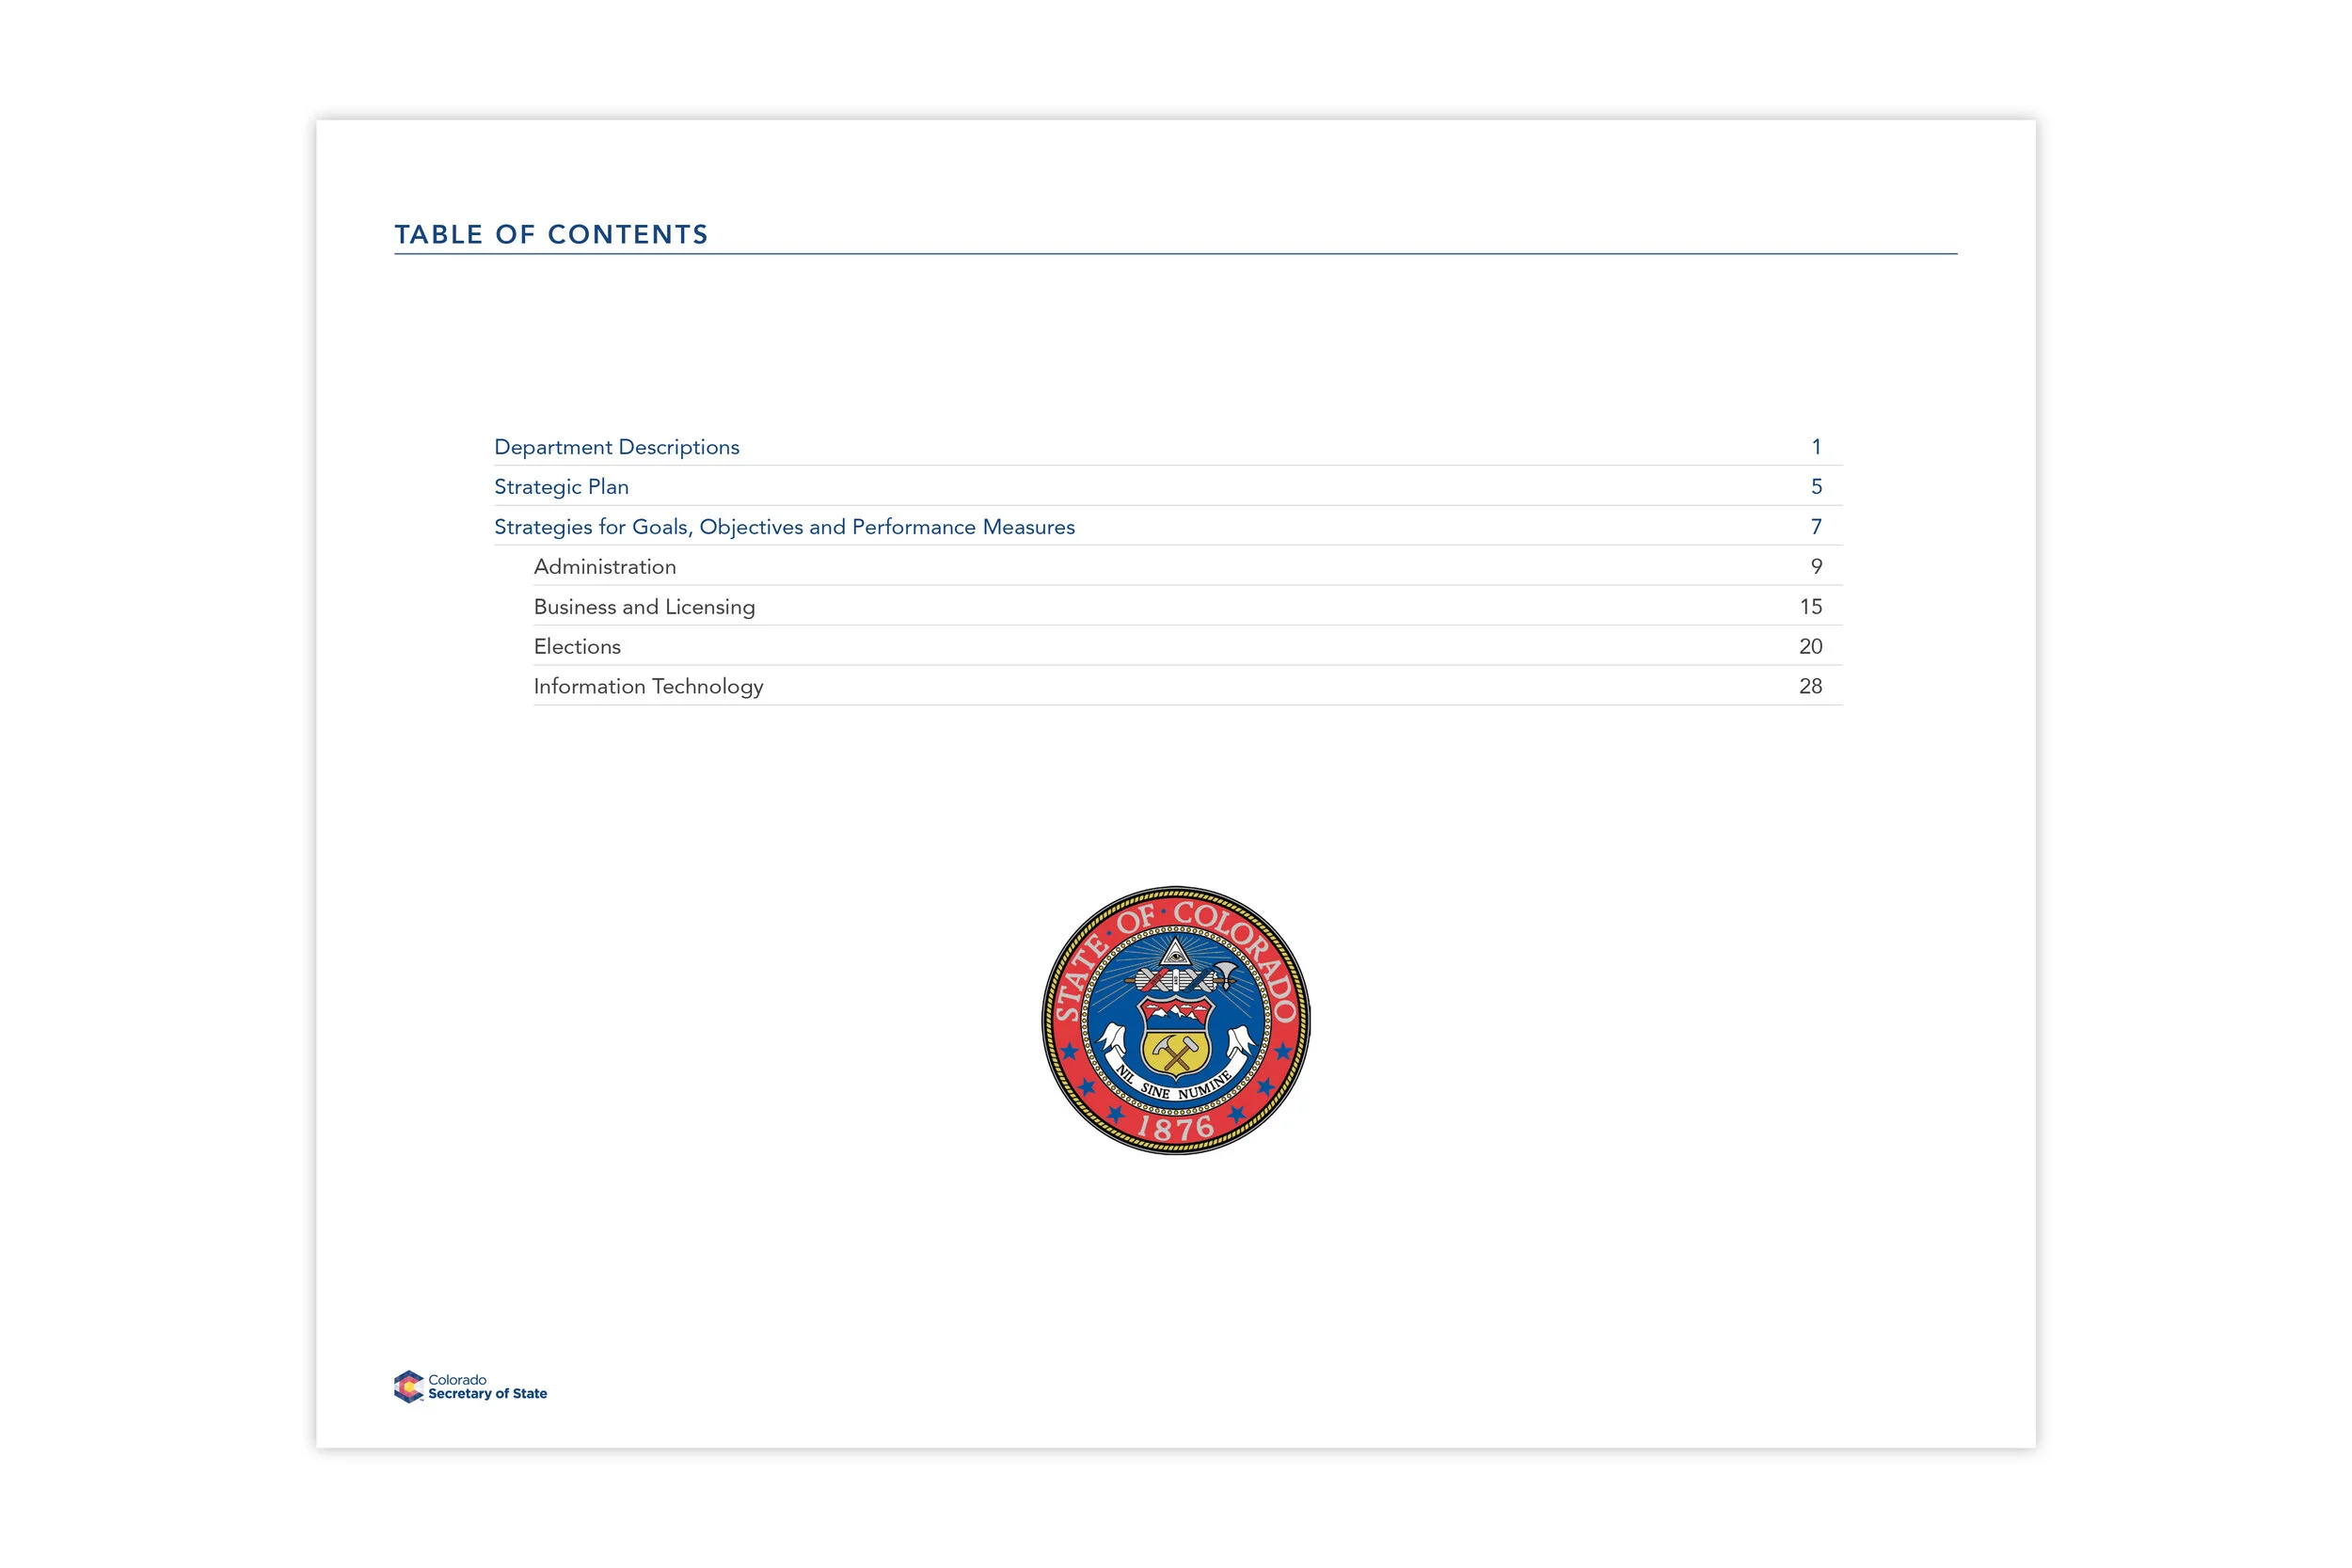Go to the Administration entry

605,567
